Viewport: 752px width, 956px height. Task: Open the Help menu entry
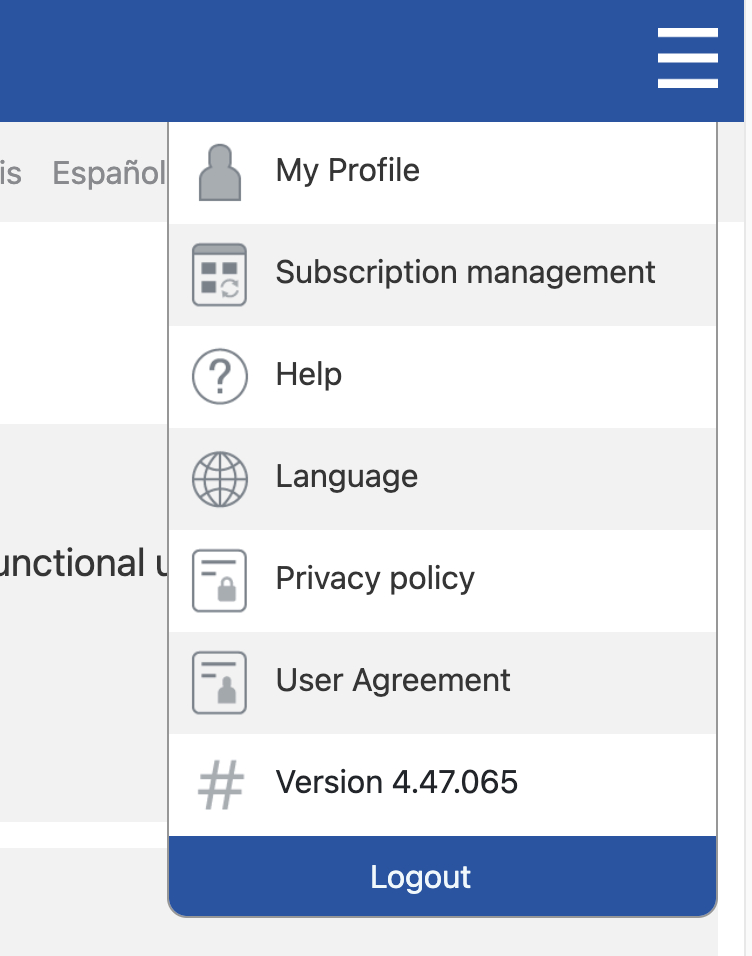(x=308, y=375)
